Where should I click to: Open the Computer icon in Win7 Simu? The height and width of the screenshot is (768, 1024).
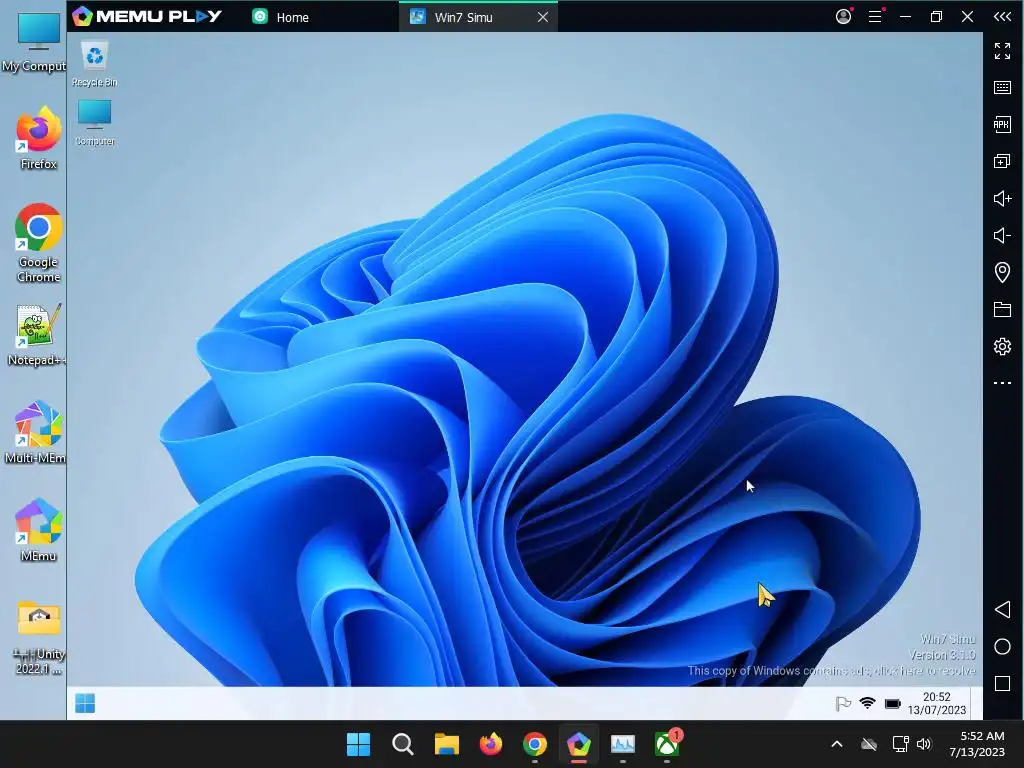(x=95, y=122)
